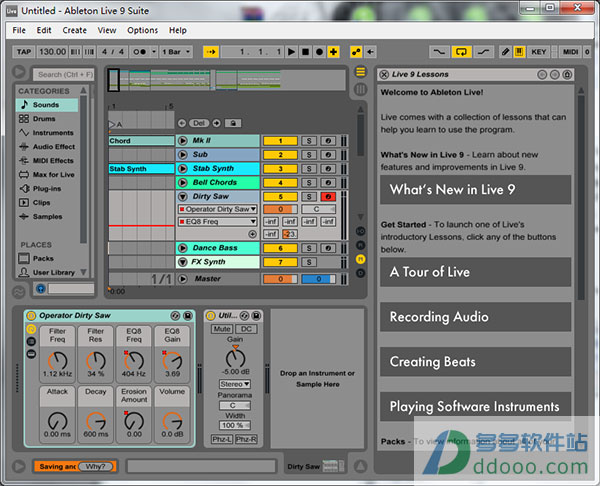This screenshot has height=486, width=600.
Task: Open A Tour of Live lesson
Action: [475, 272]
